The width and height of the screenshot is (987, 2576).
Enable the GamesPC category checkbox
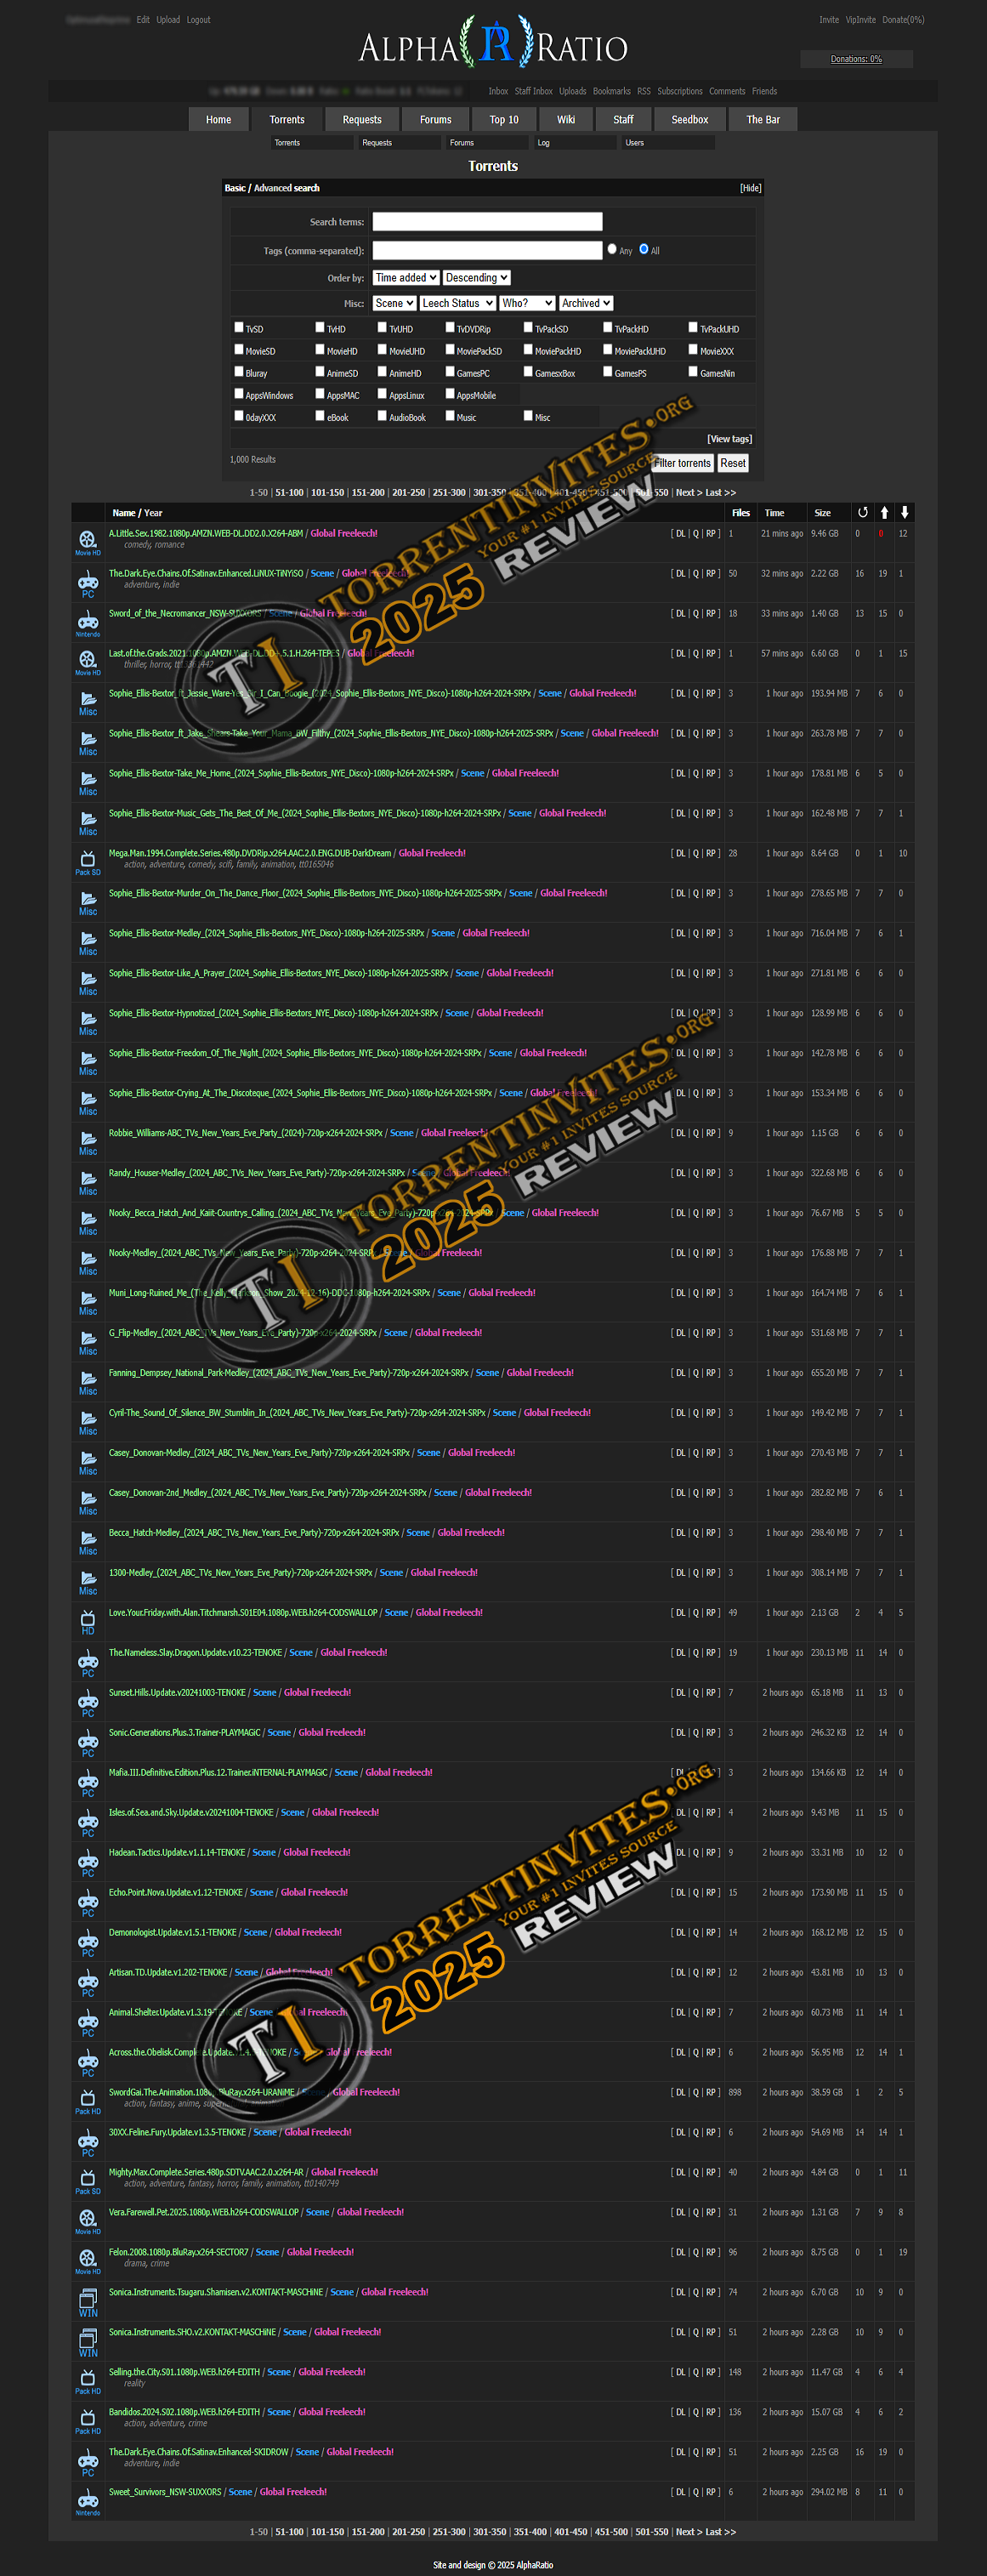pos(450,372)
